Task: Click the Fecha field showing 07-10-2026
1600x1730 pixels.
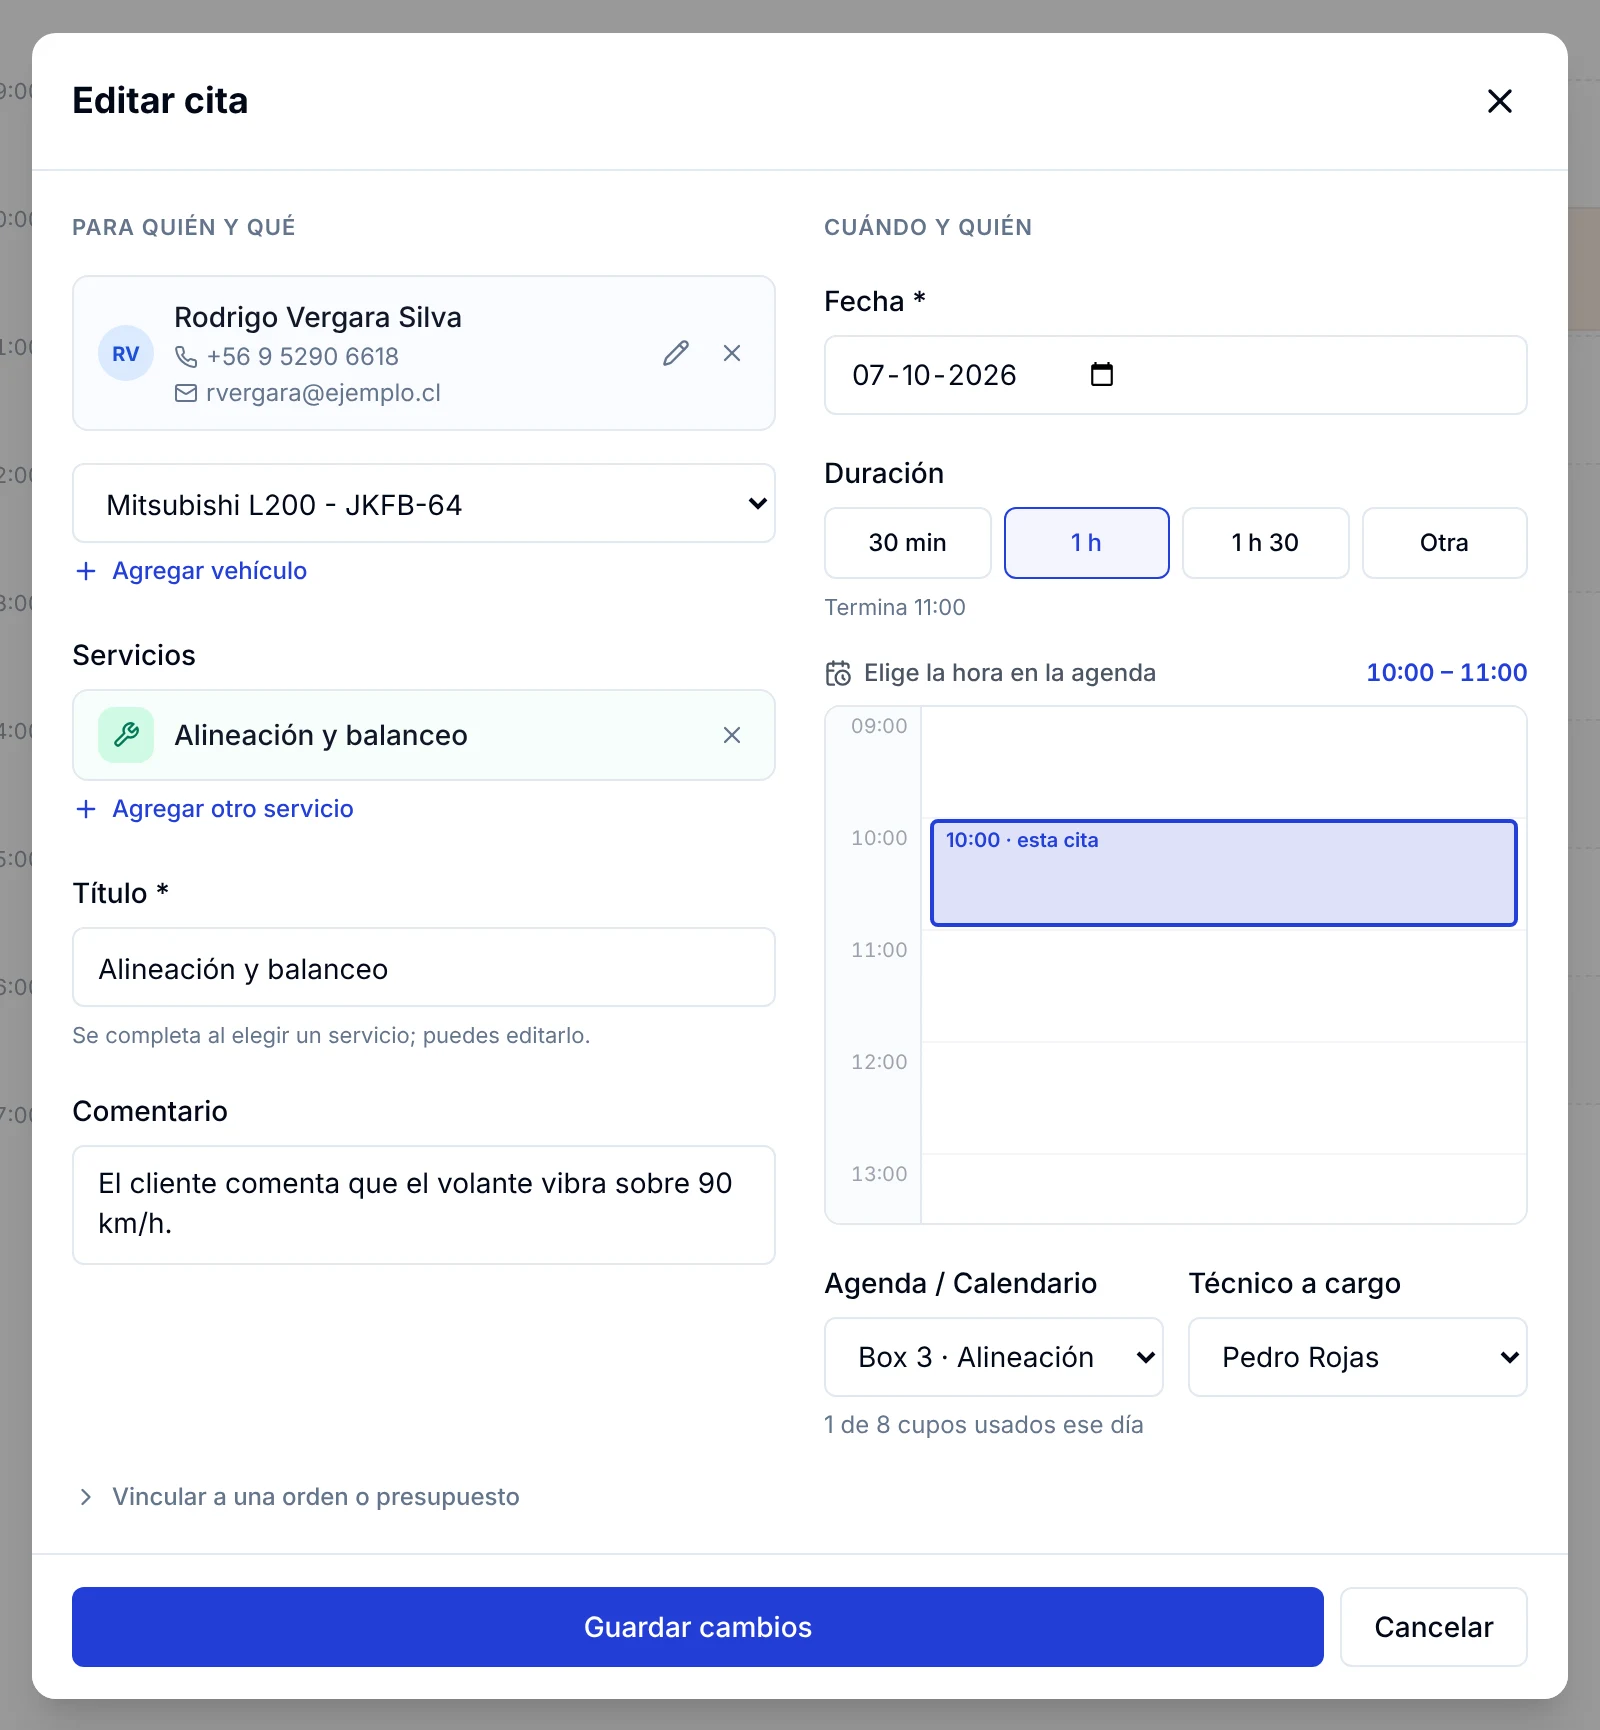Action: tap(1175, 375)
